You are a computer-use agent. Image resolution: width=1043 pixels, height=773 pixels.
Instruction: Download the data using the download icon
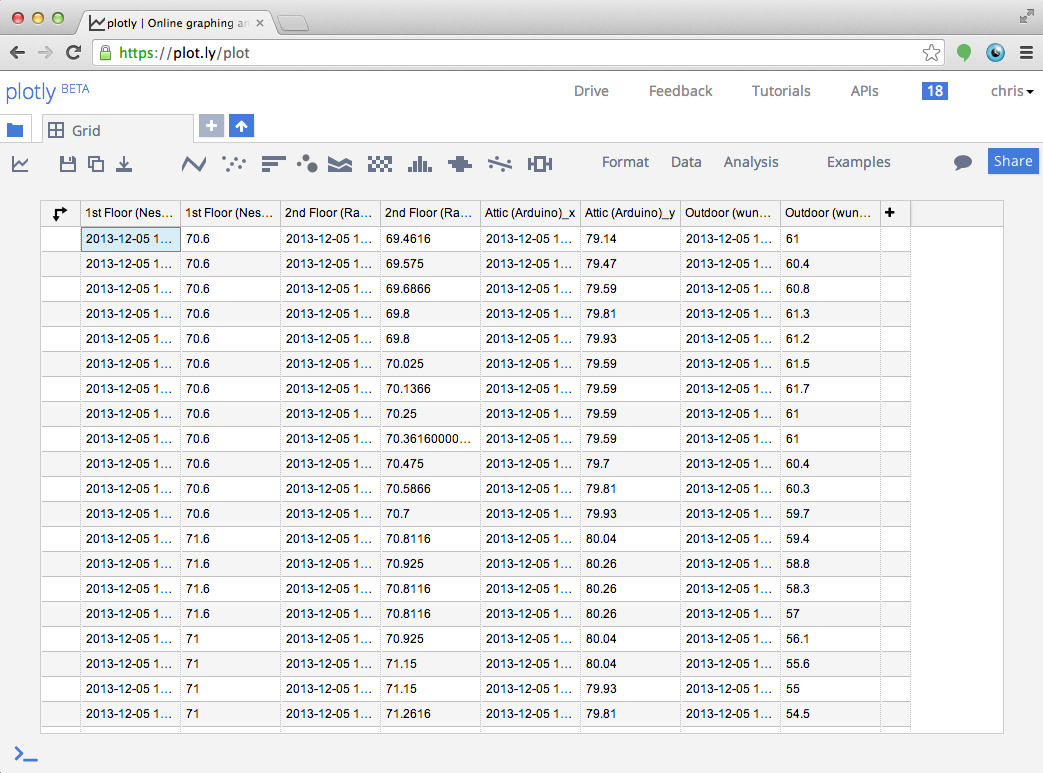(x=124, y=164)
